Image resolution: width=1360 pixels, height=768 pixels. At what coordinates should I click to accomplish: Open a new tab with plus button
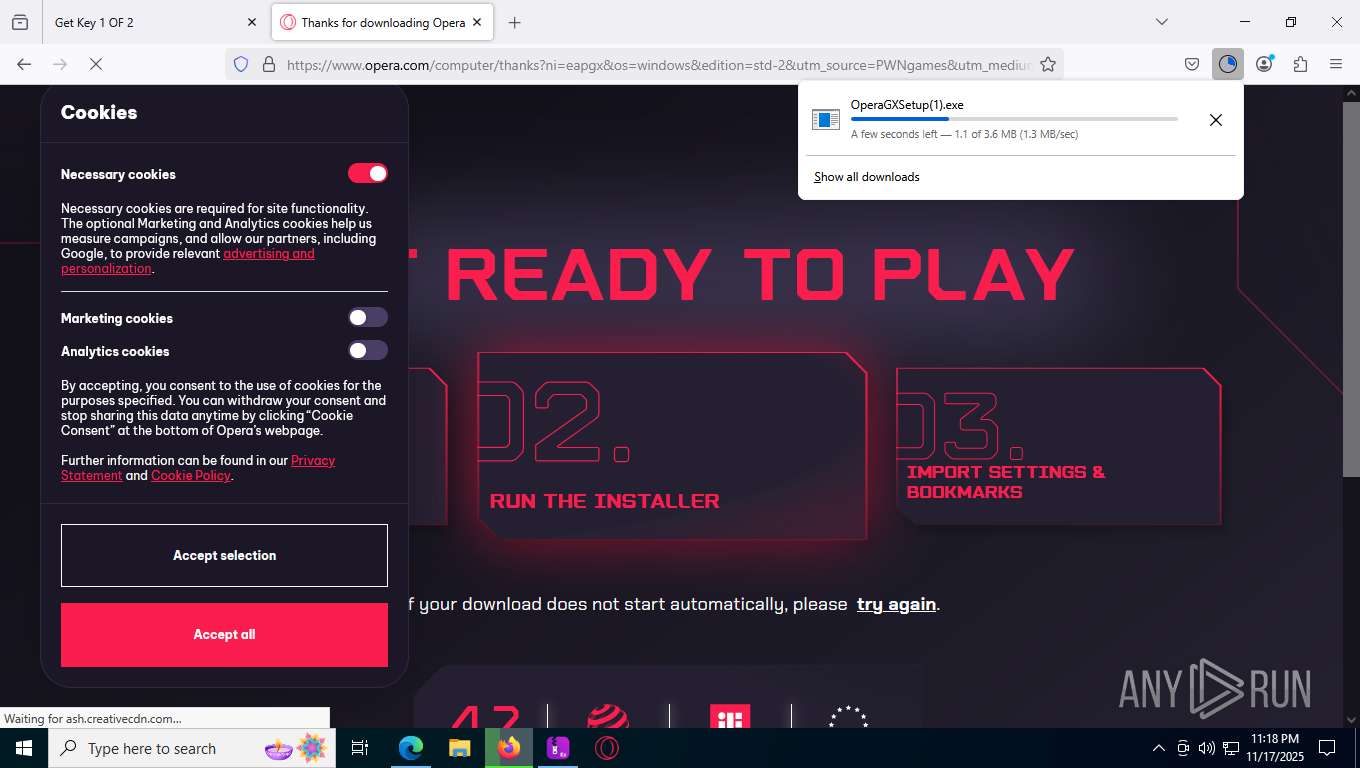click(x=514, y=22)
